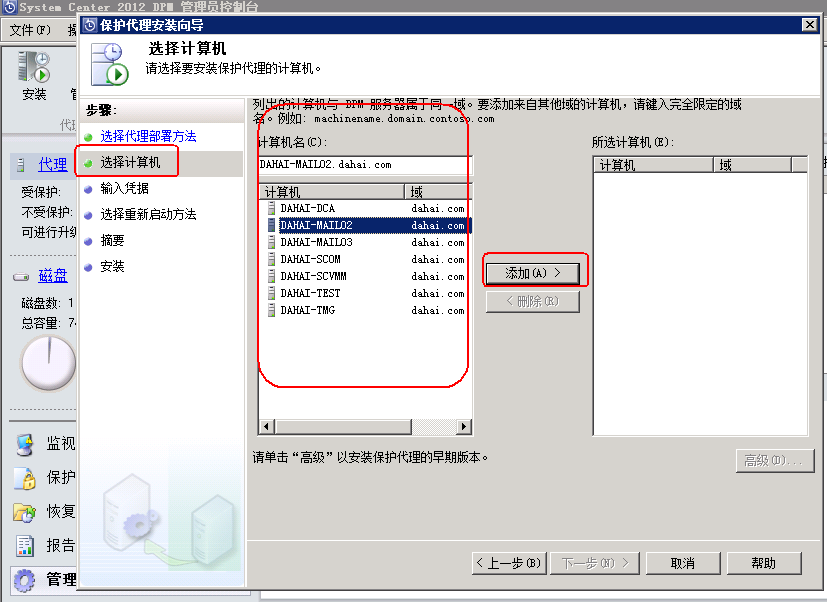
Task: Select the 输入凭据 wizard step
Action: point(124,188)
